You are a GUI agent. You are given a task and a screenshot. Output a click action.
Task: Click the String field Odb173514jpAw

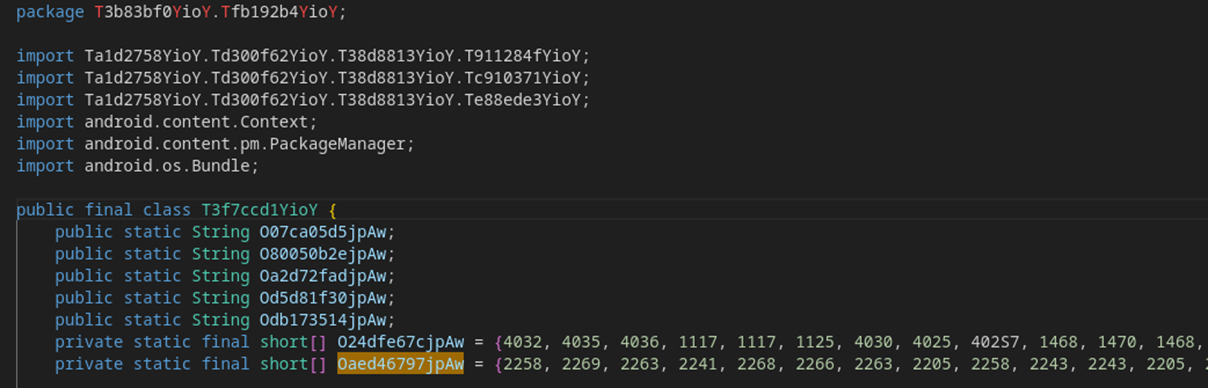pos(322,320)
